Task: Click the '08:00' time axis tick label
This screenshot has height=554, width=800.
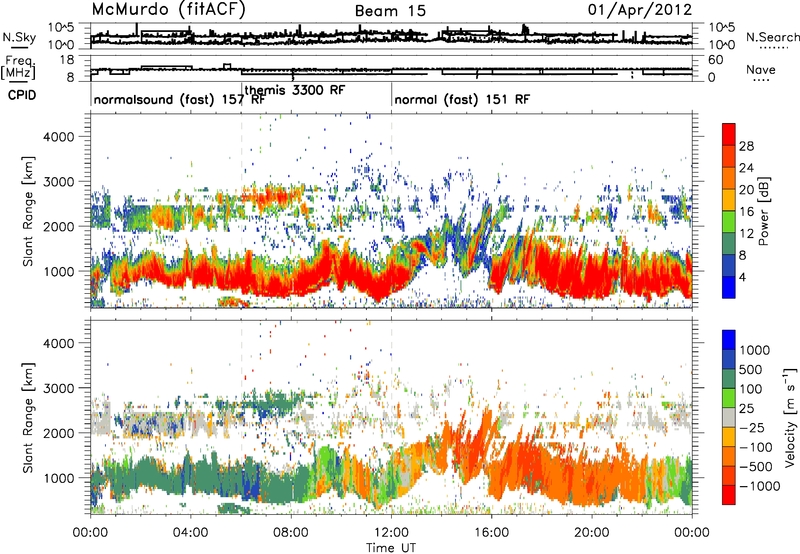Action: pyautogui.click(x=291, y=533)
